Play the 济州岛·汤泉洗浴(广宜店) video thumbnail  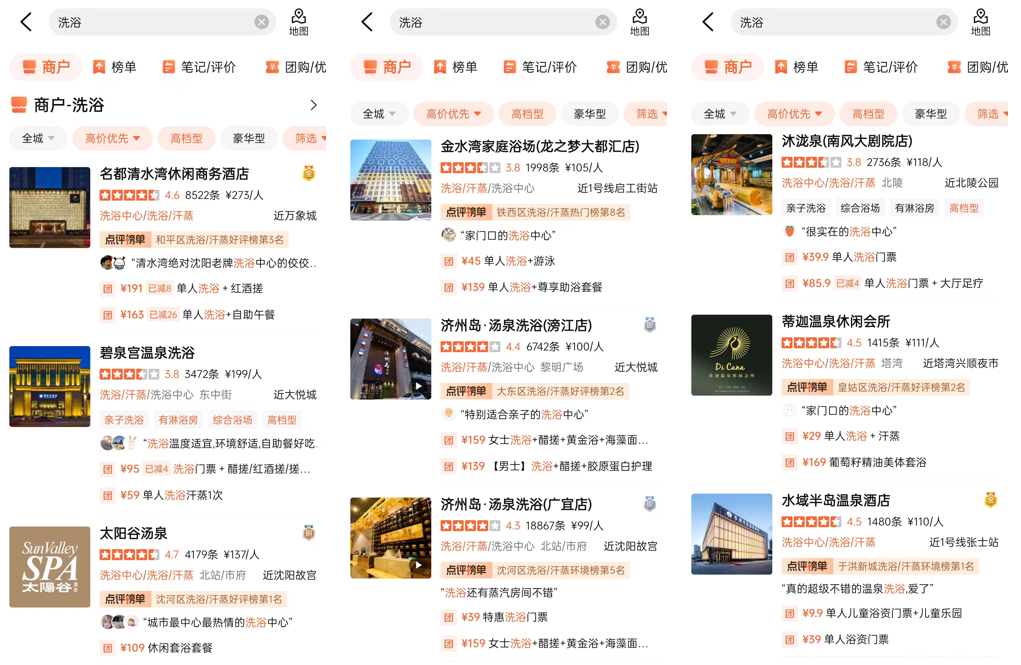click(391, 538)
